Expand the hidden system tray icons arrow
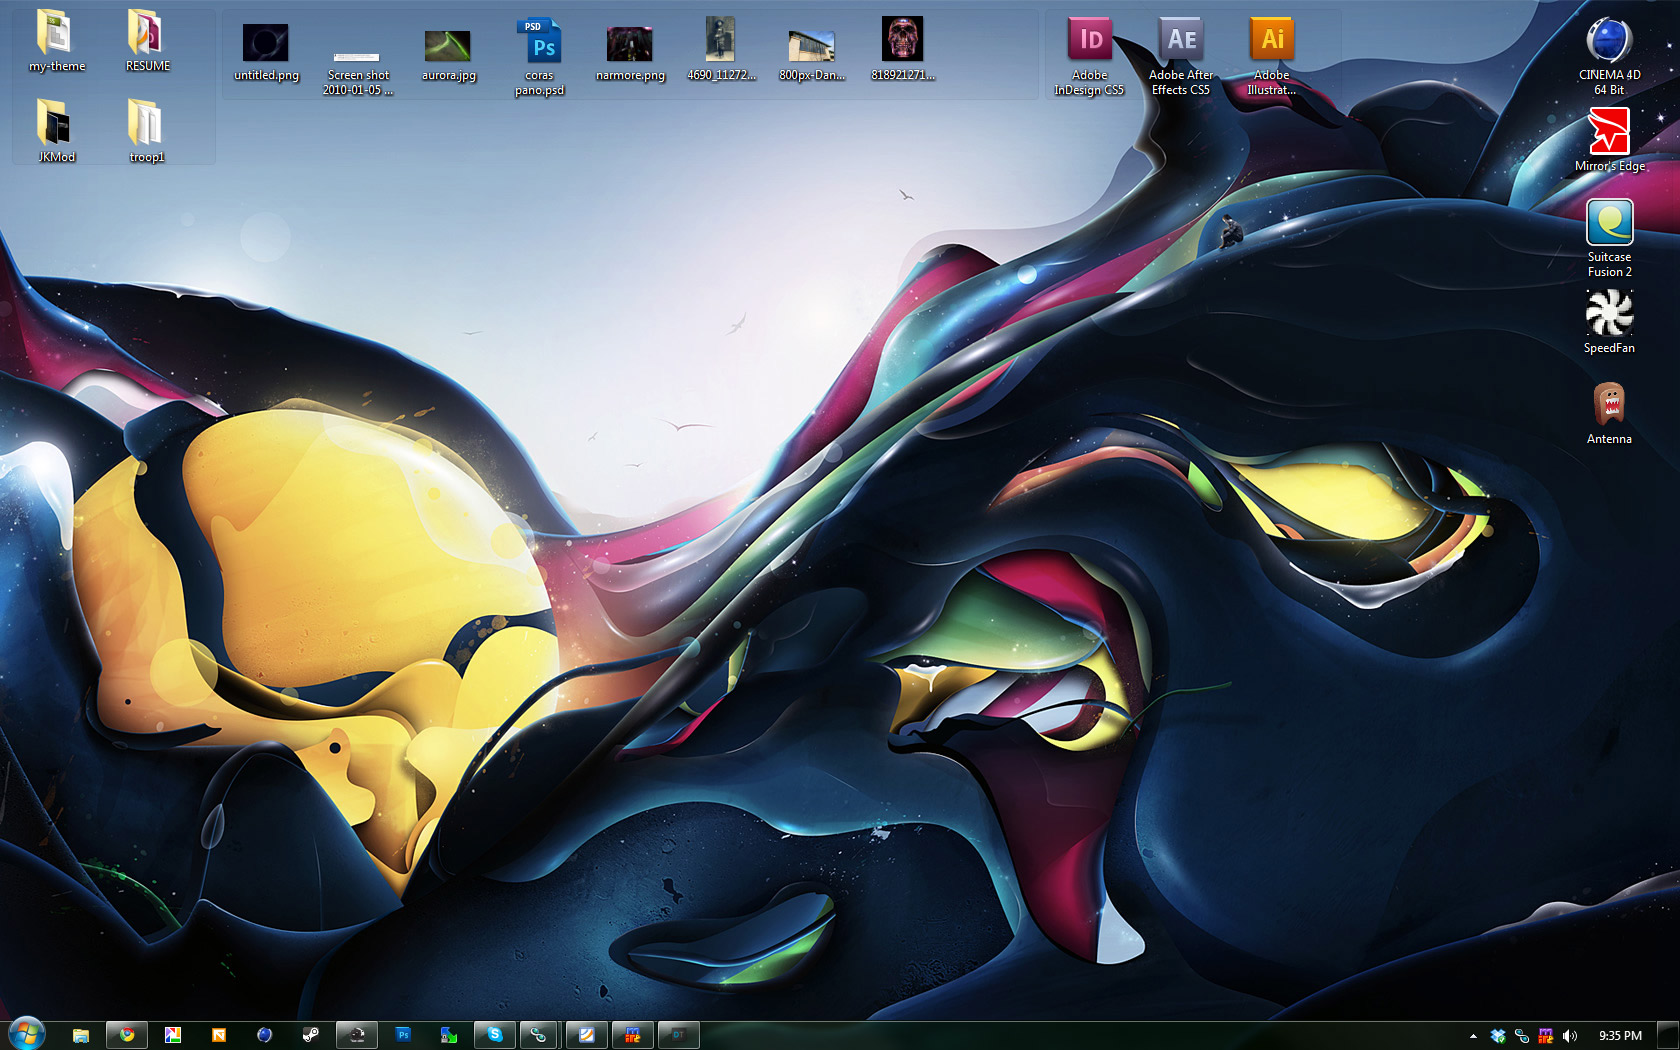The image size is (1680, 1050). click(x=1473, y=1036)
